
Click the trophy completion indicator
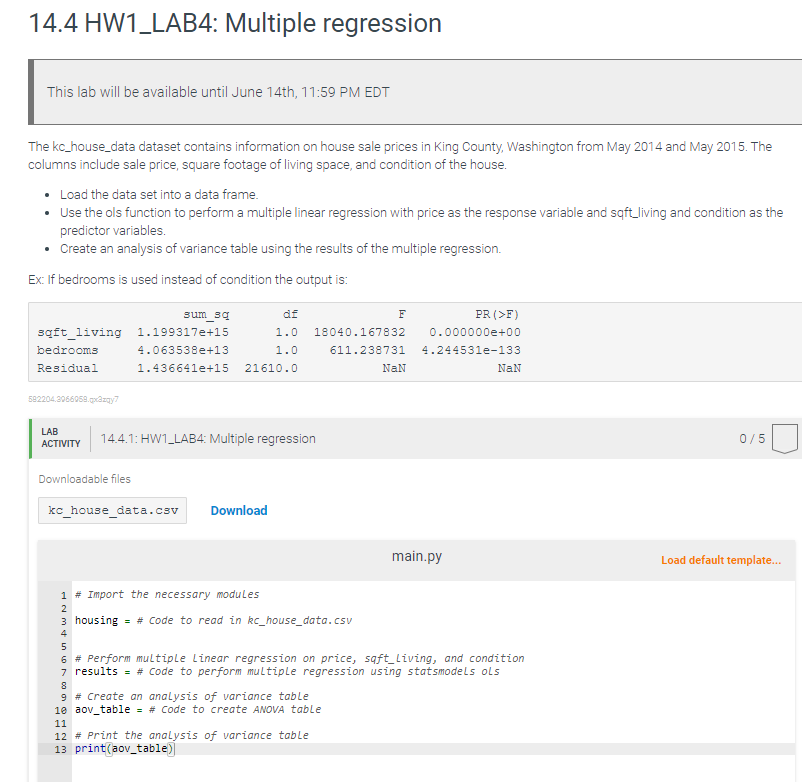784,438
